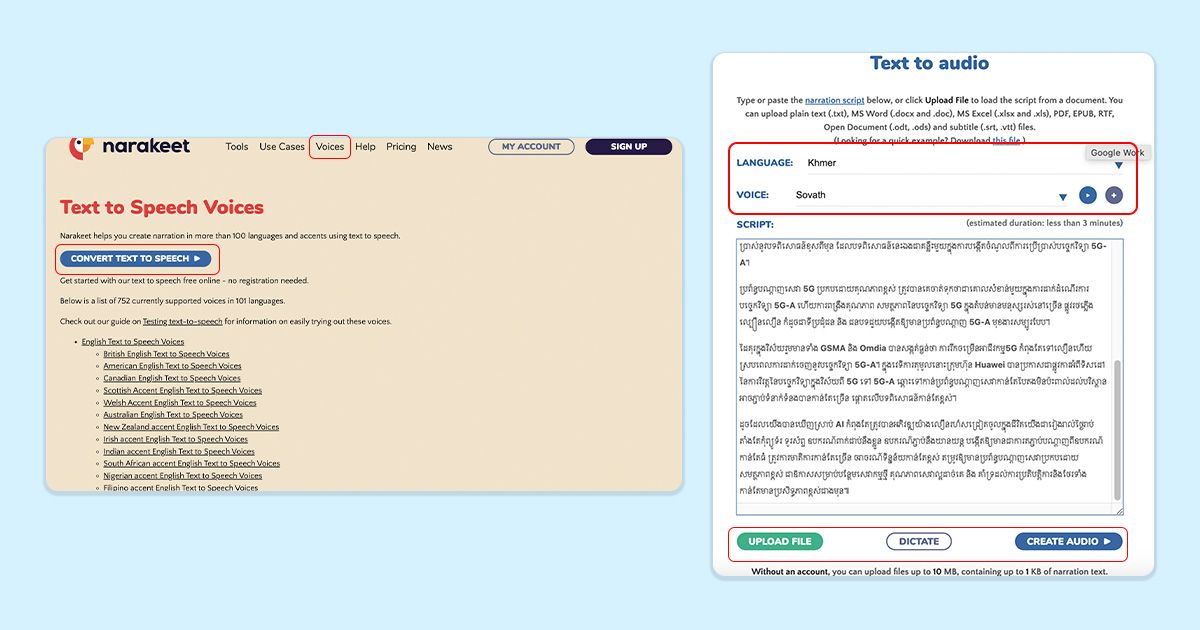
Task: Open the Language dropdown showing Khmer
Action: tap(965, 162)
